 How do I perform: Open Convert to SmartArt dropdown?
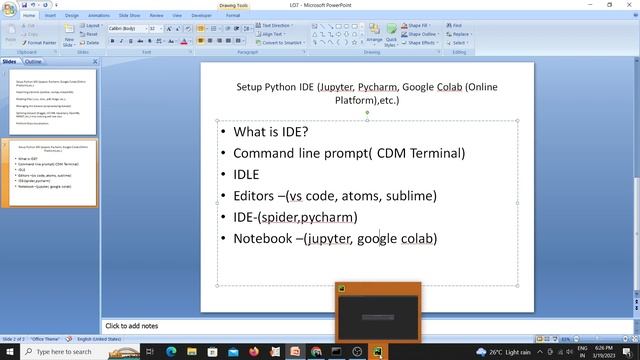tap(280, 43)
